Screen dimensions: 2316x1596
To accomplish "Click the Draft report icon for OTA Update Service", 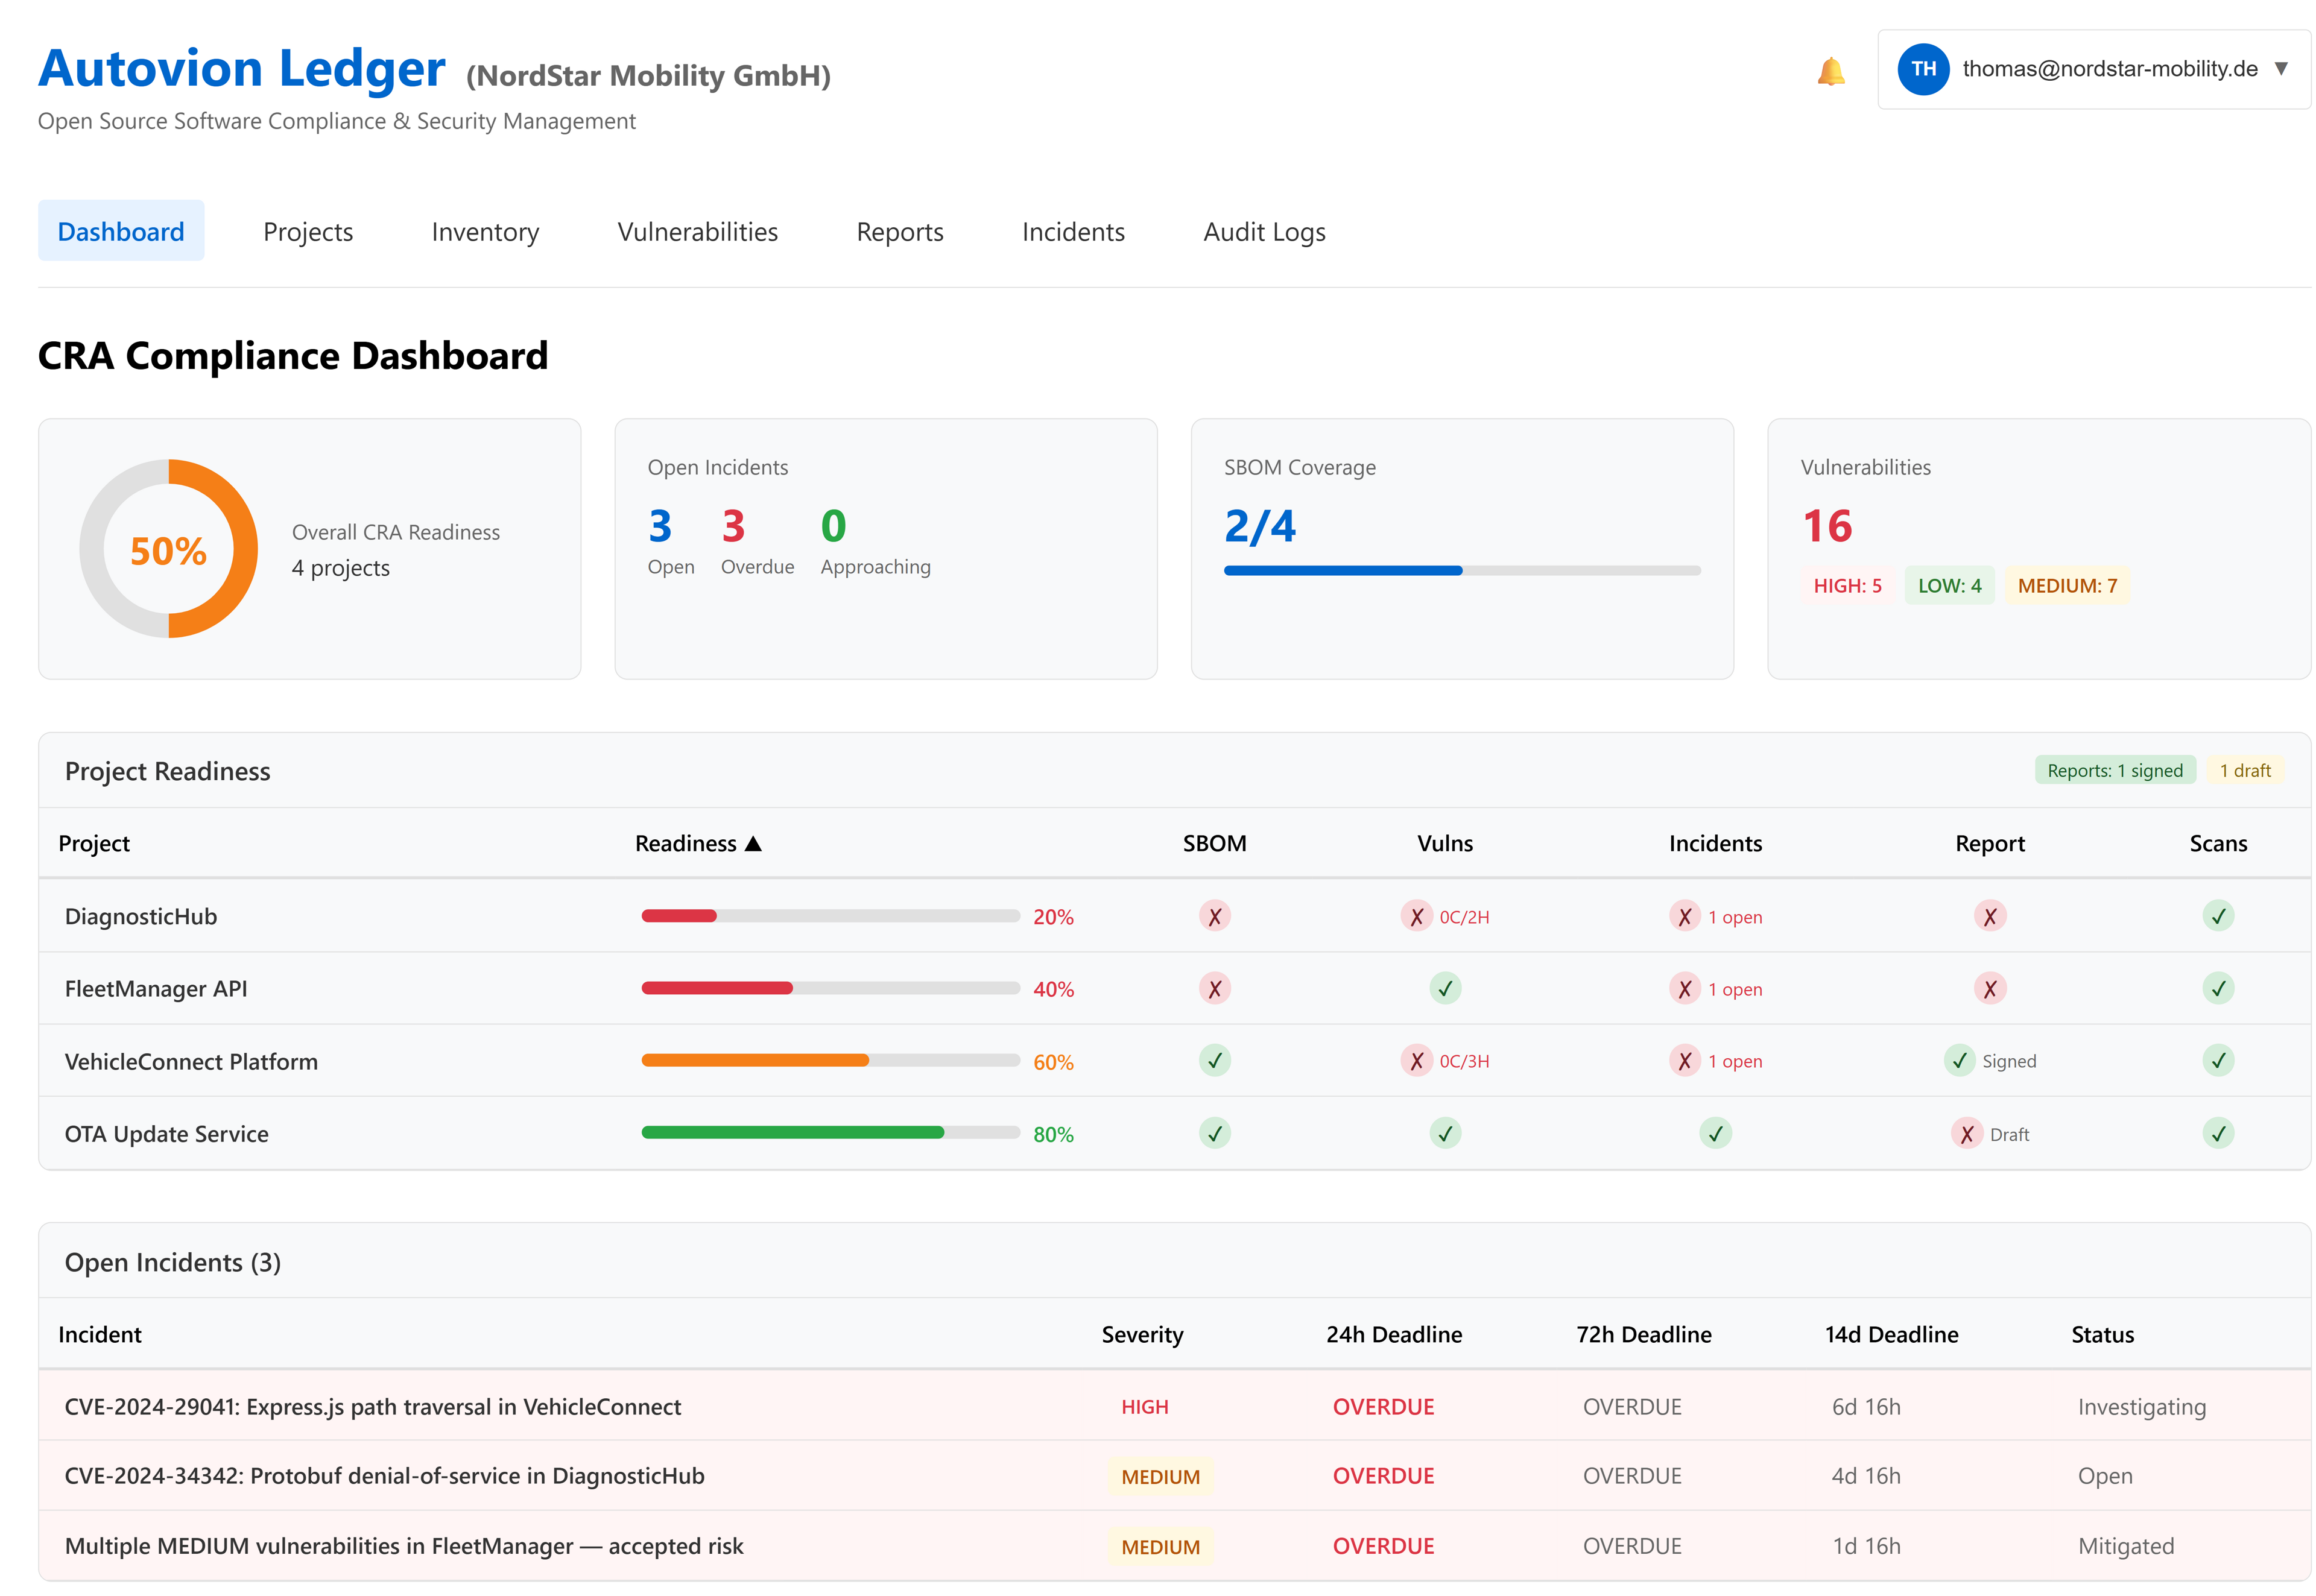I will click(1967, 1133).
